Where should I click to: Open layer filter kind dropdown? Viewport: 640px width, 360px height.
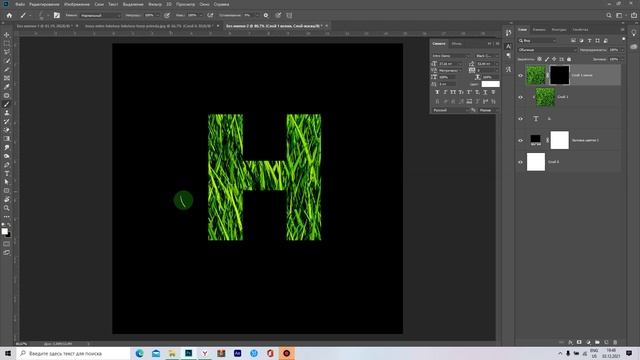538,41
